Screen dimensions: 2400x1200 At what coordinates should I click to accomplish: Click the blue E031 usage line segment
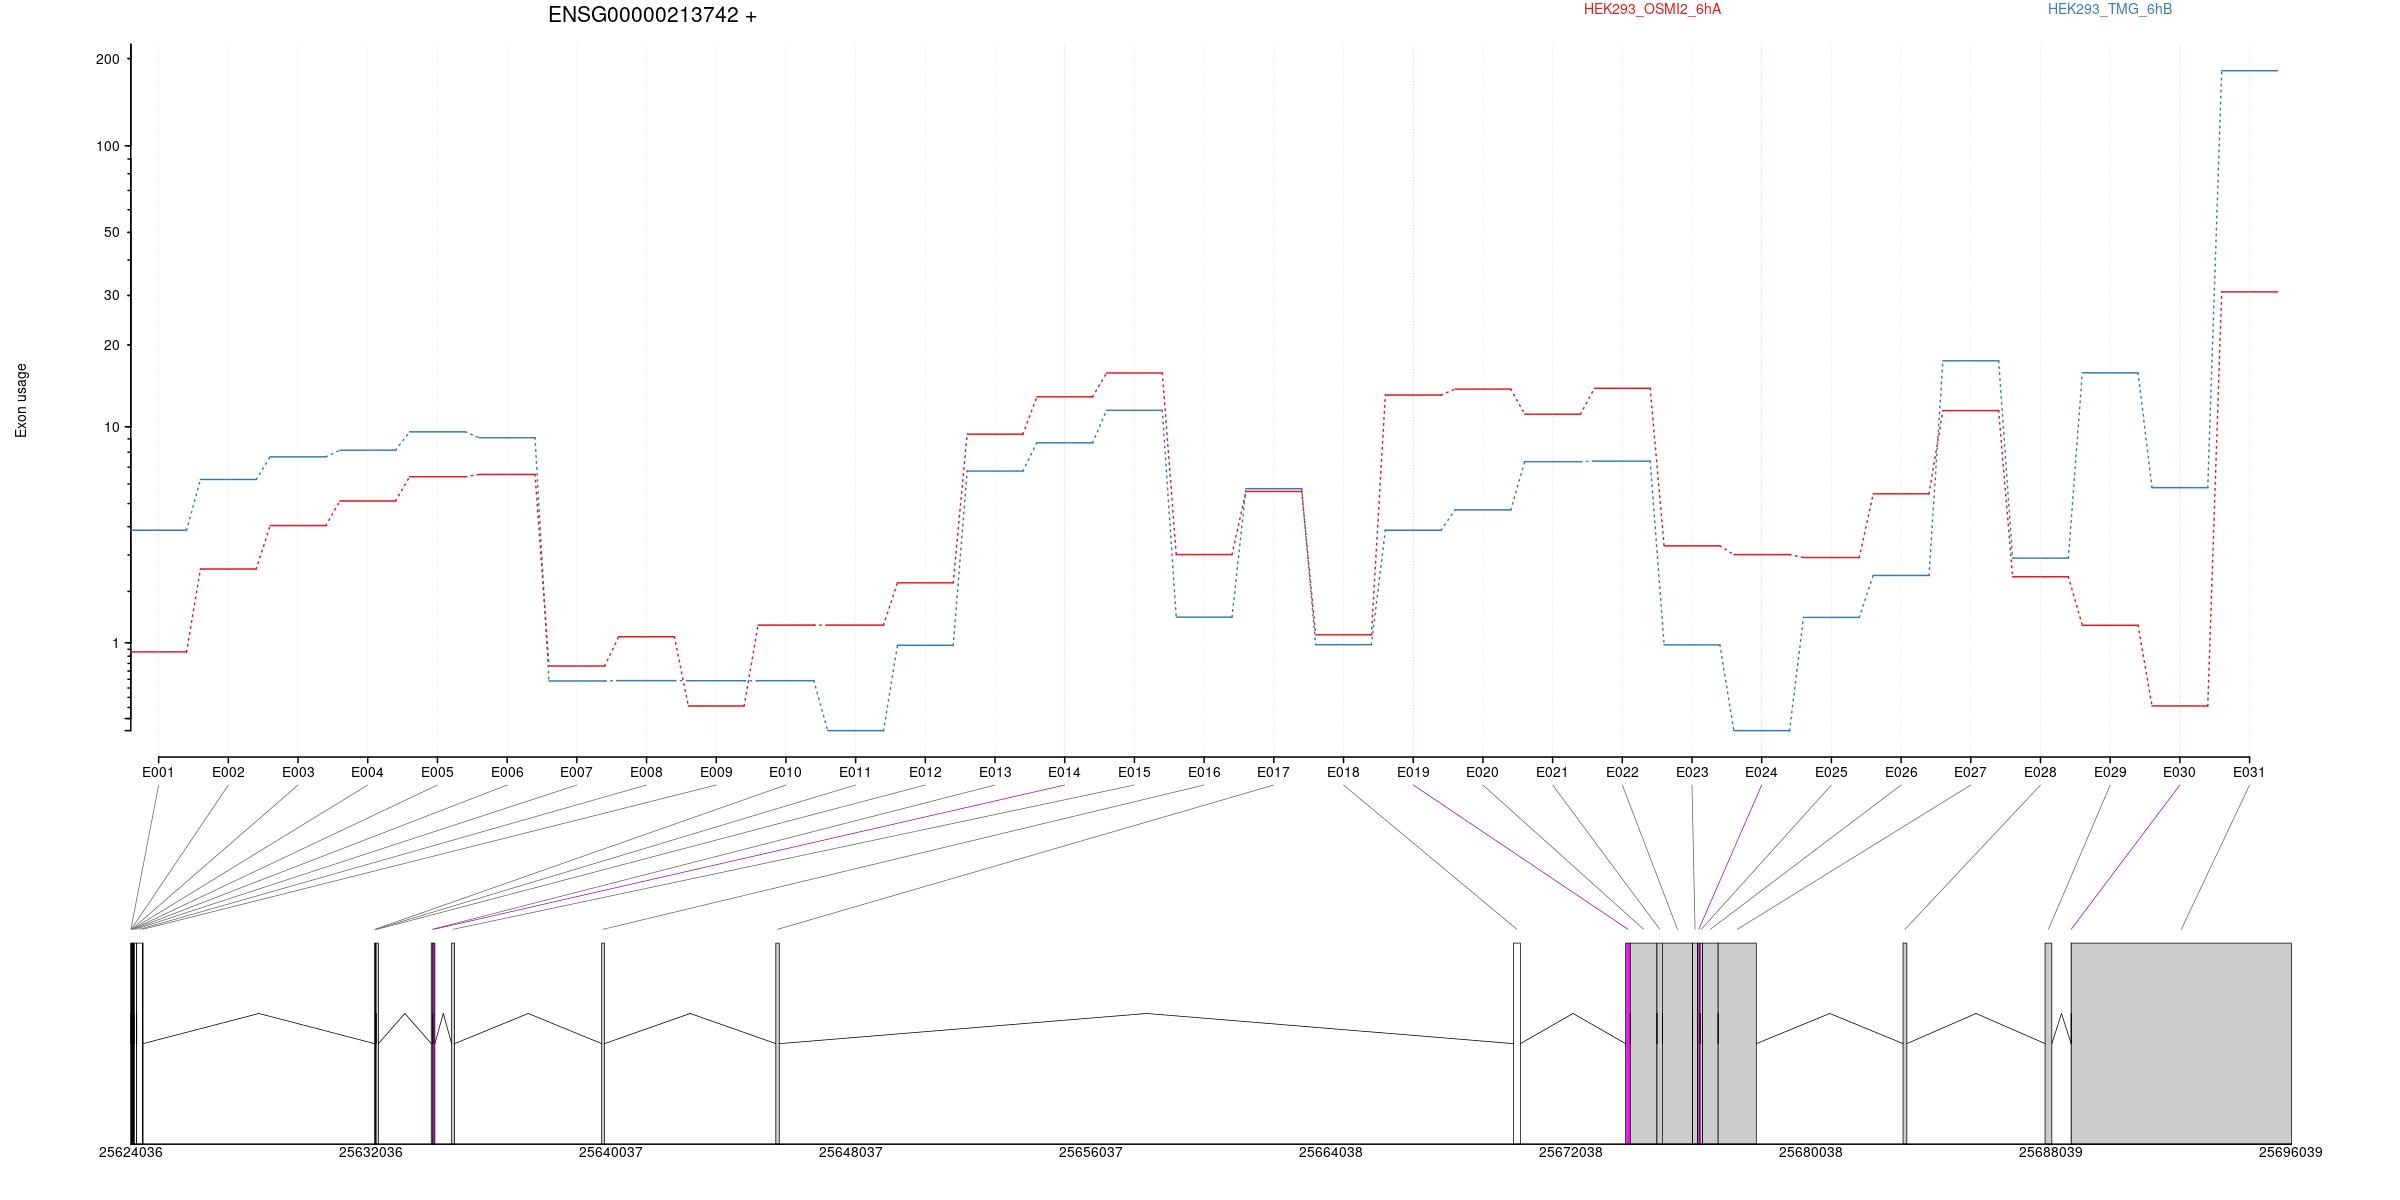tap(2249, 71)
